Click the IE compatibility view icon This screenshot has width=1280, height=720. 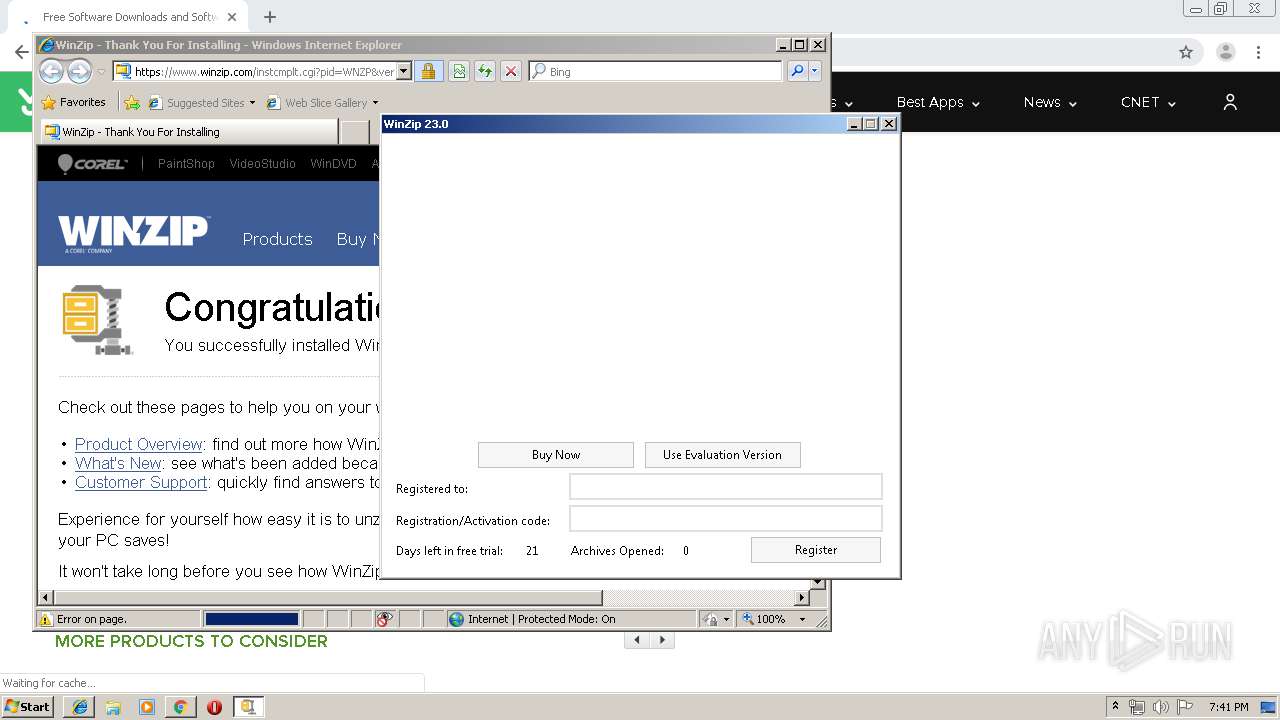tap(459, 71)
